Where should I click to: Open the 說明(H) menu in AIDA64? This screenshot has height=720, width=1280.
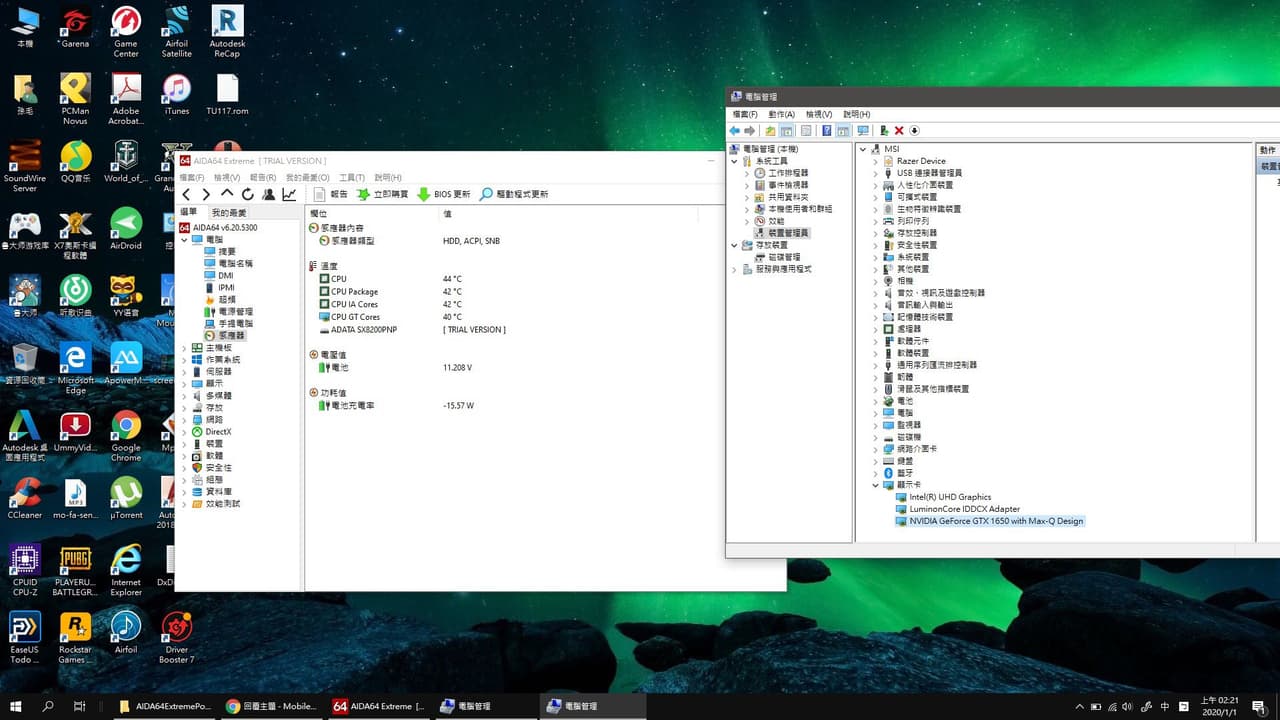[388, 178]
